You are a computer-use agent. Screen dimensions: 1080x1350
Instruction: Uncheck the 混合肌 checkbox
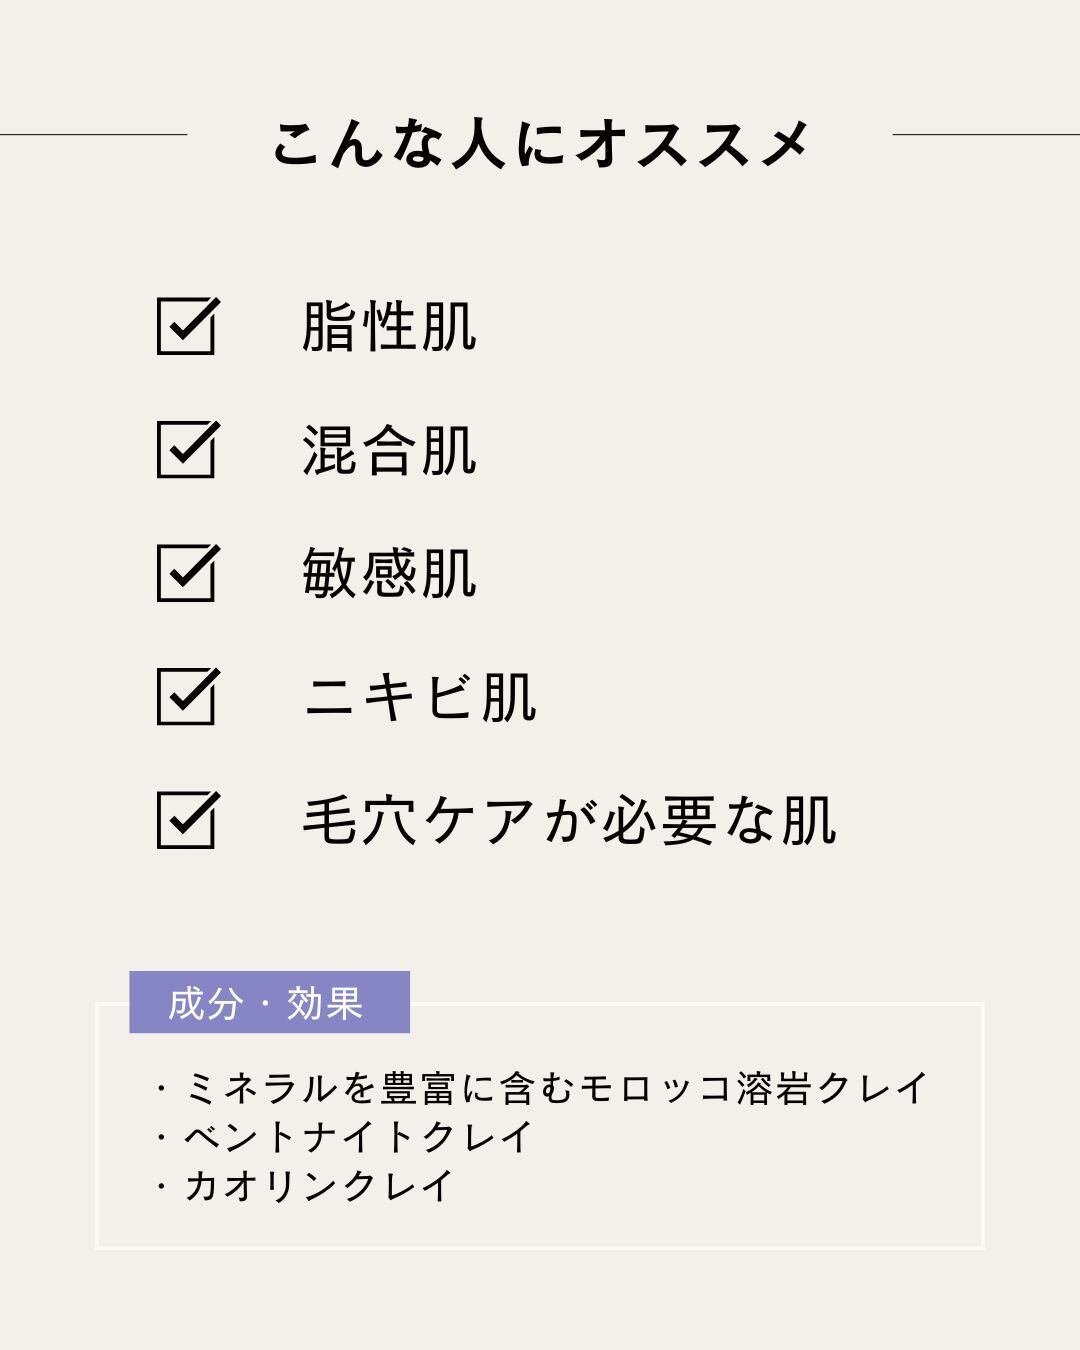(186, 449)
